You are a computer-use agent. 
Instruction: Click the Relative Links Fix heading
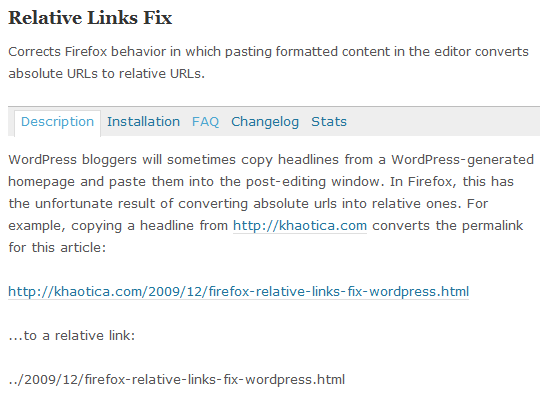click(x=90, y=18)
